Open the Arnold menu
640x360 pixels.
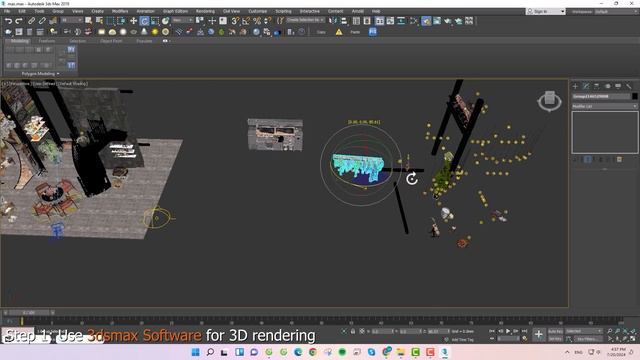click(x=358, y=11)
